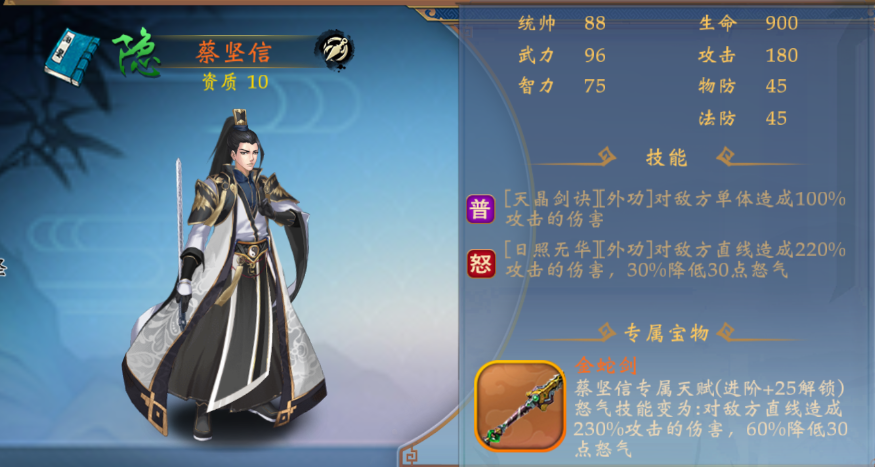Click the 专属宝物 section header

666,333
